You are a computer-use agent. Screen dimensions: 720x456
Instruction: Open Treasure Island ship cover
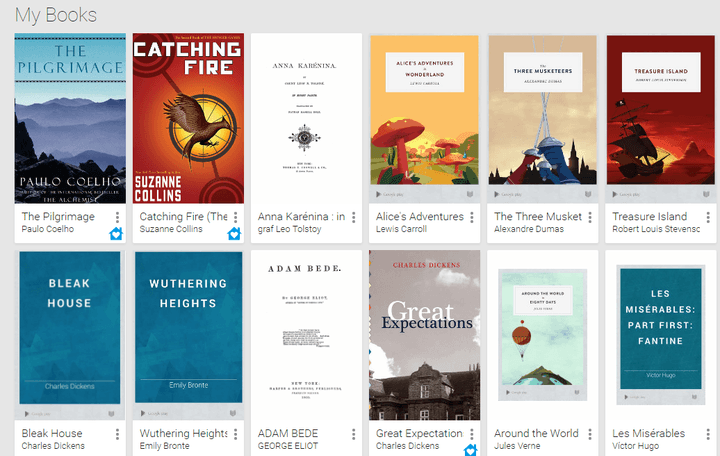661,118
